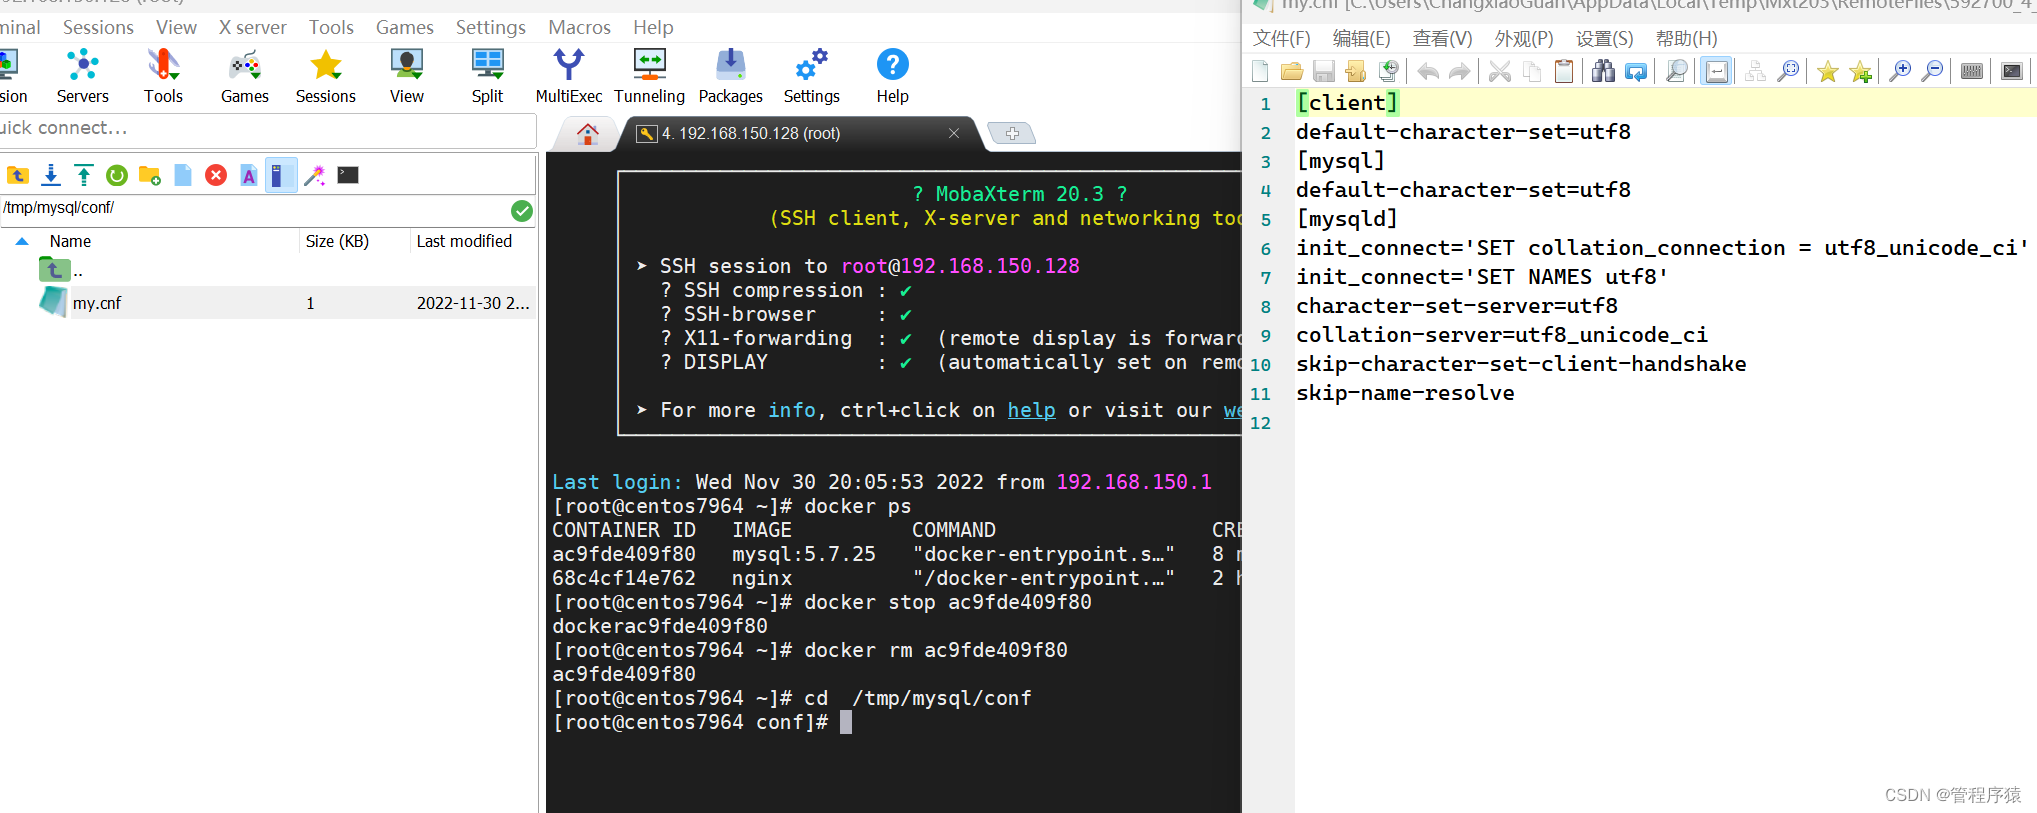Open the Tools menu
This screenshot has width=2037, height=813.
tap(331, 28)
